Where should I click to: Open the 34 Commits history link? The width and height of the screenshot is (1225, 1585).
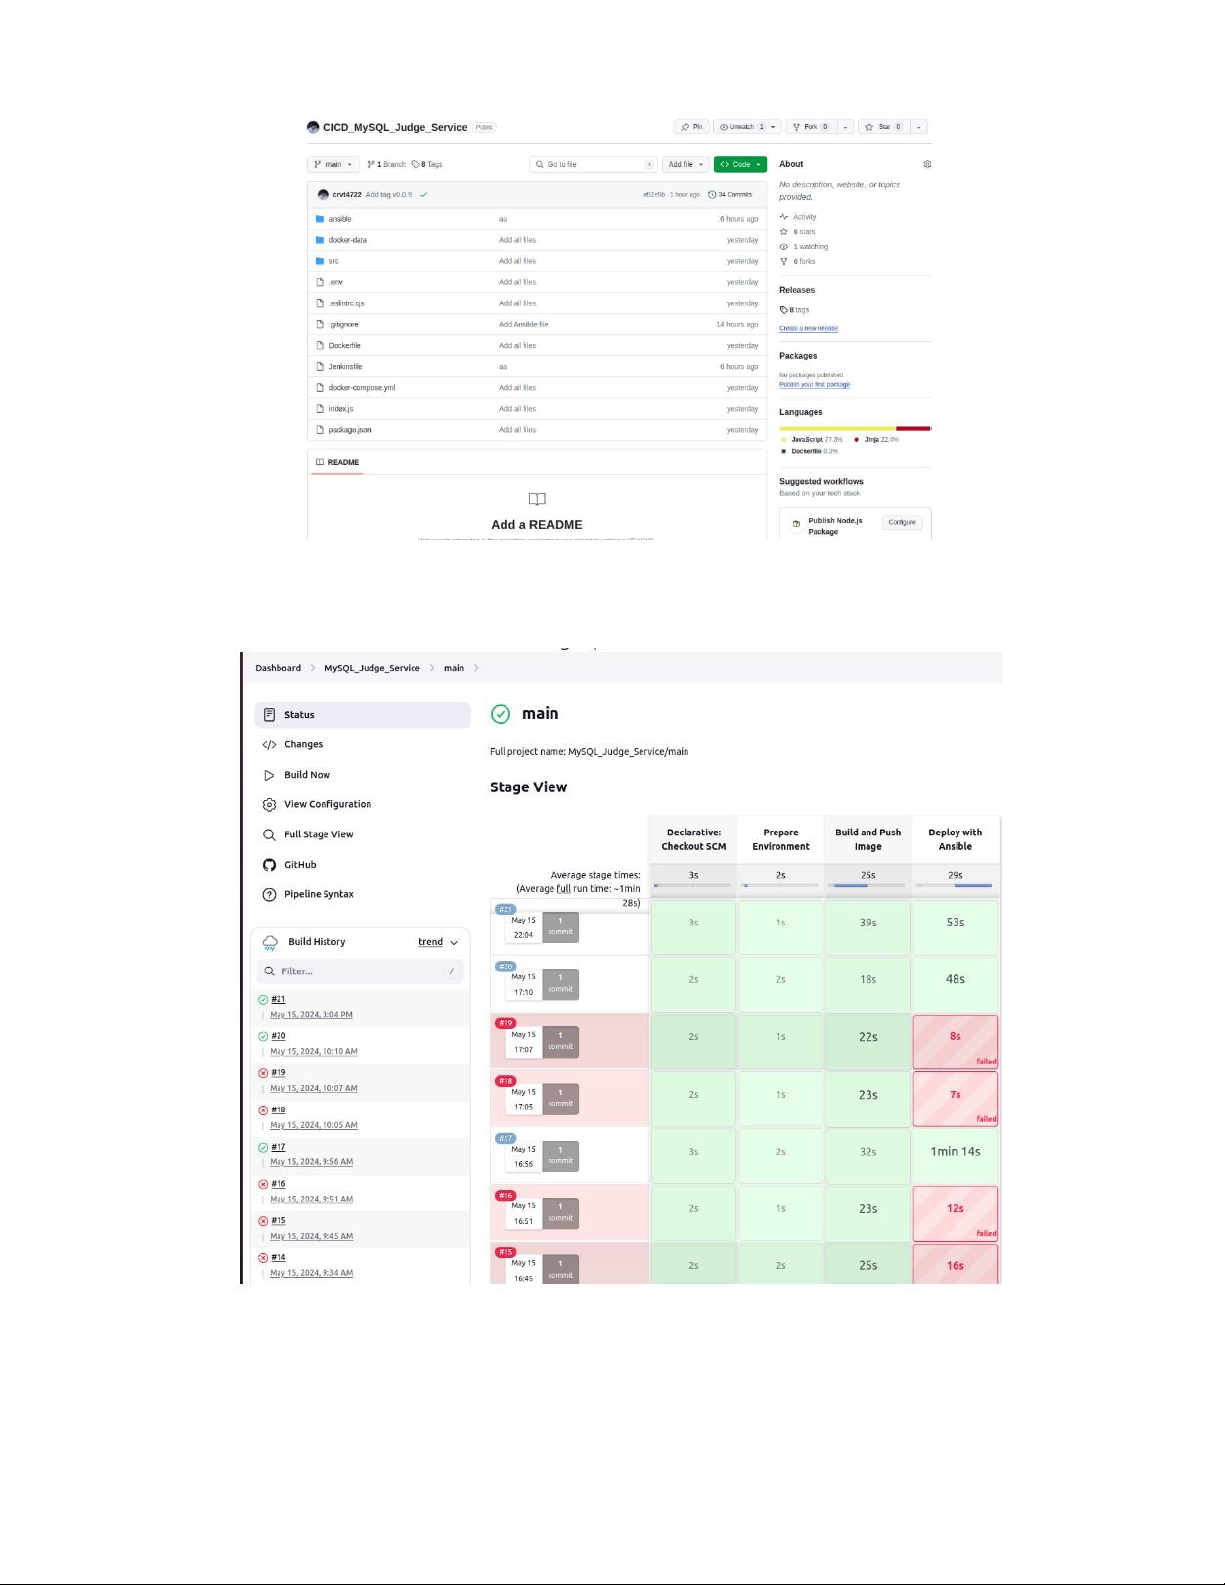730,194
